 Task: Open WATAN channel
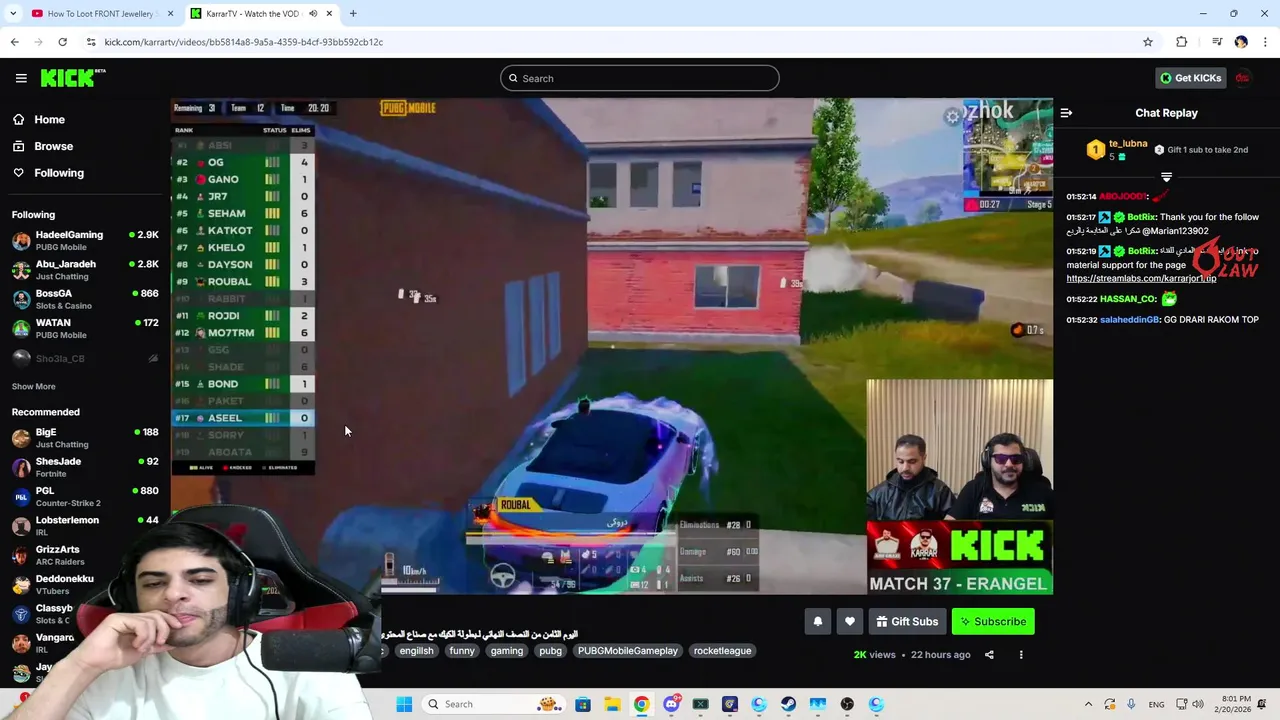coord(85,328)
